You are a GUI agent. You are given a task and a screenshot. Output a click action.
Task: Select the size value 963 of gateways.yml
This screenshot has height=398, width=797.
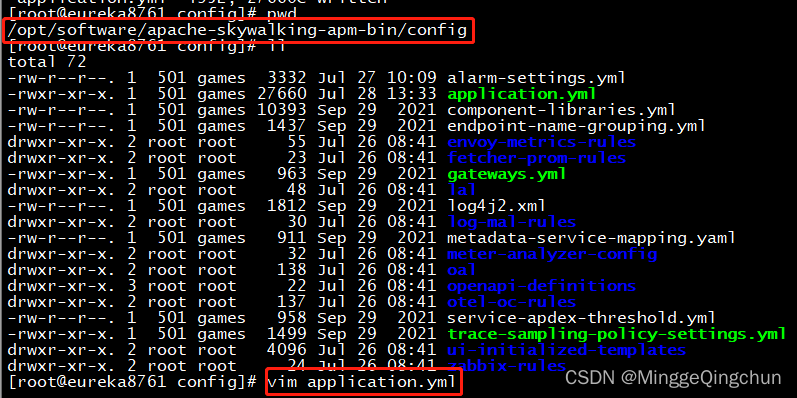(x=292, y=174)
